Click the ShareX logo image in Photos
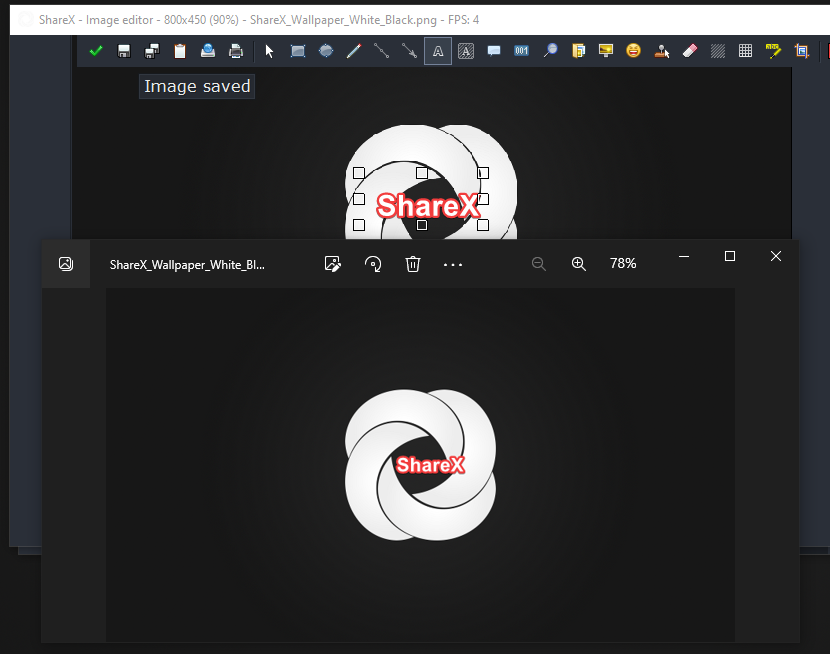The width and height of the screenshot is (830, 654). [x=420, y=465]
